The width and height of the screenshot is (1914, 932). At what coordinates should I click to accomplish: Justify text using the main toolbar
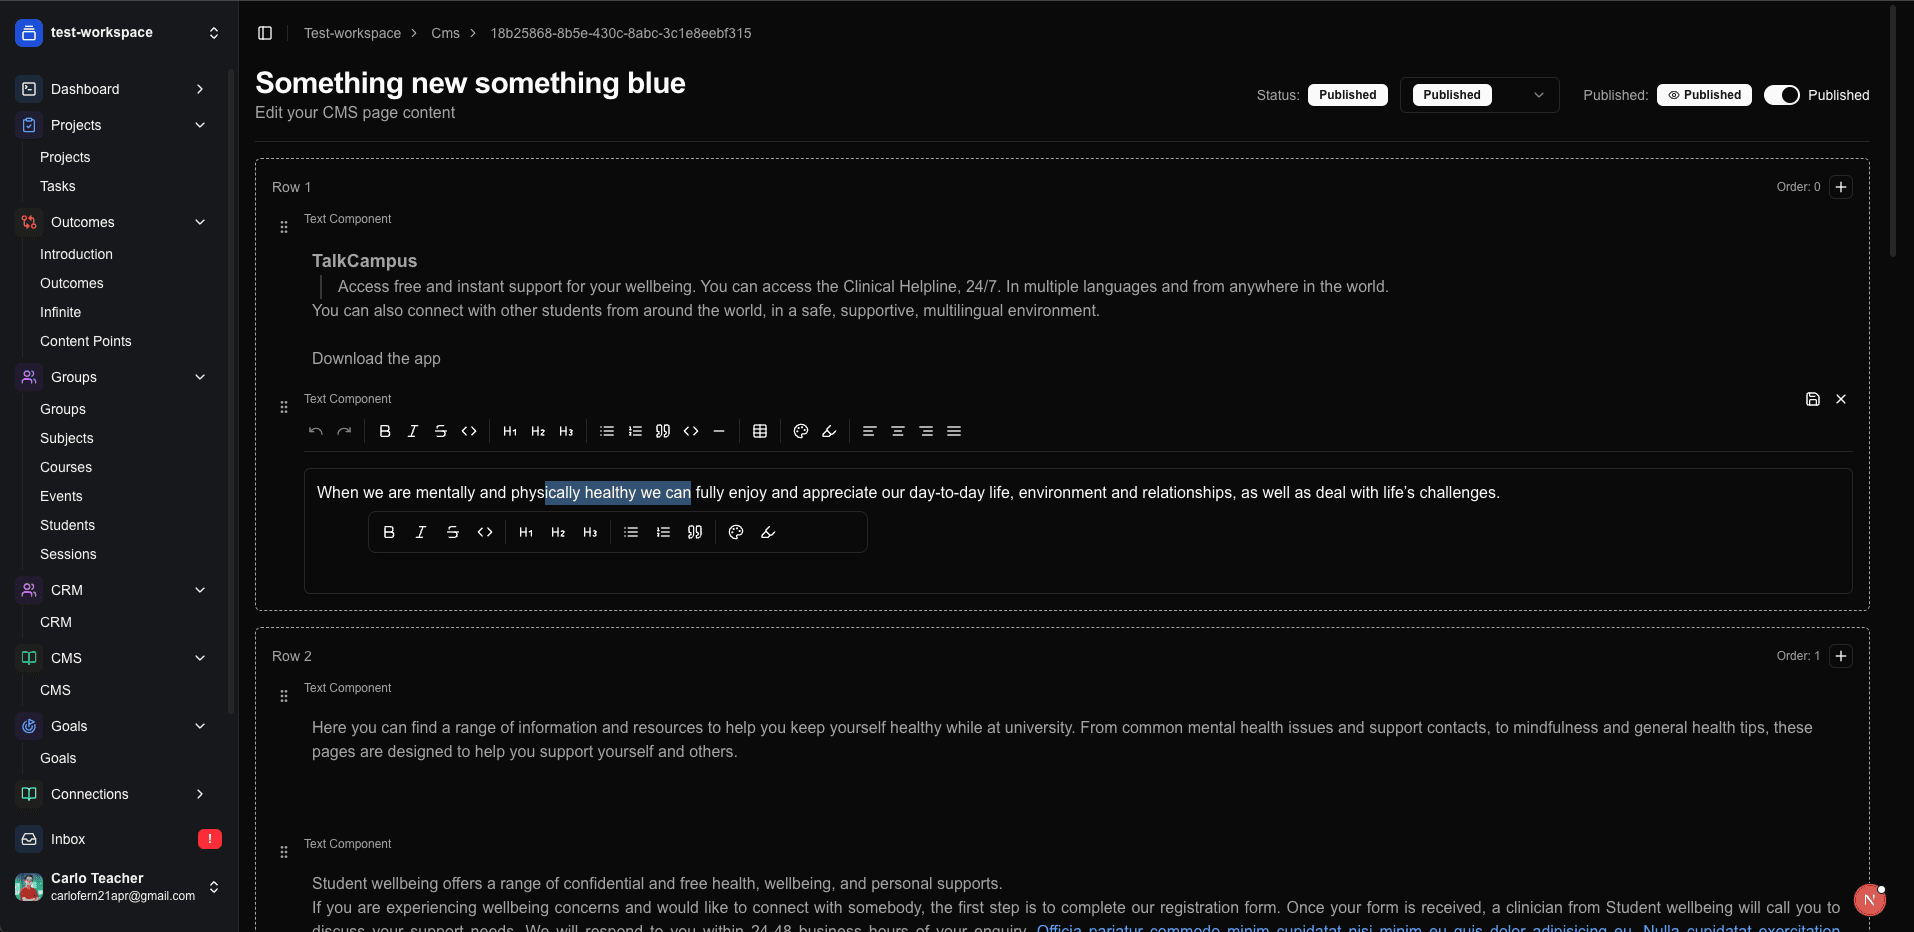(954, 431)
